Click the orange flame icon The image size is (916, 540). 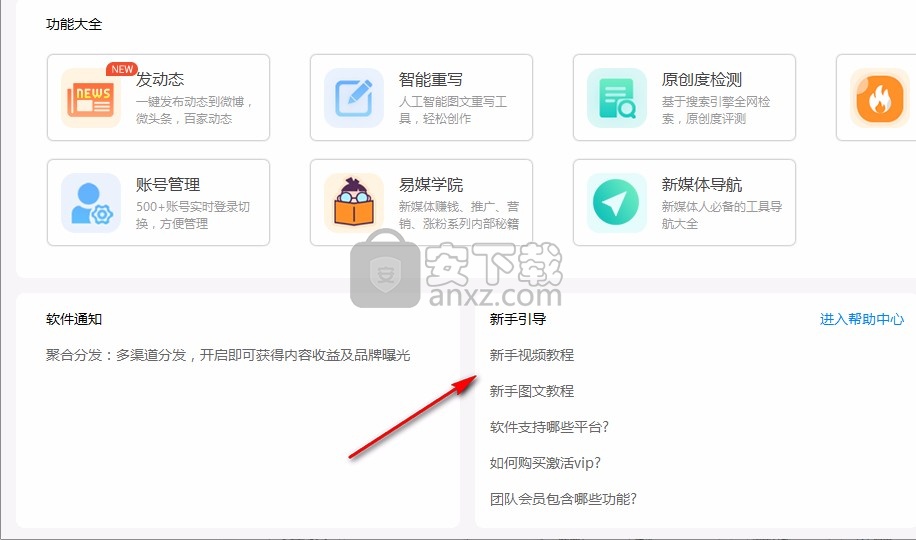(x=879, y=98)
